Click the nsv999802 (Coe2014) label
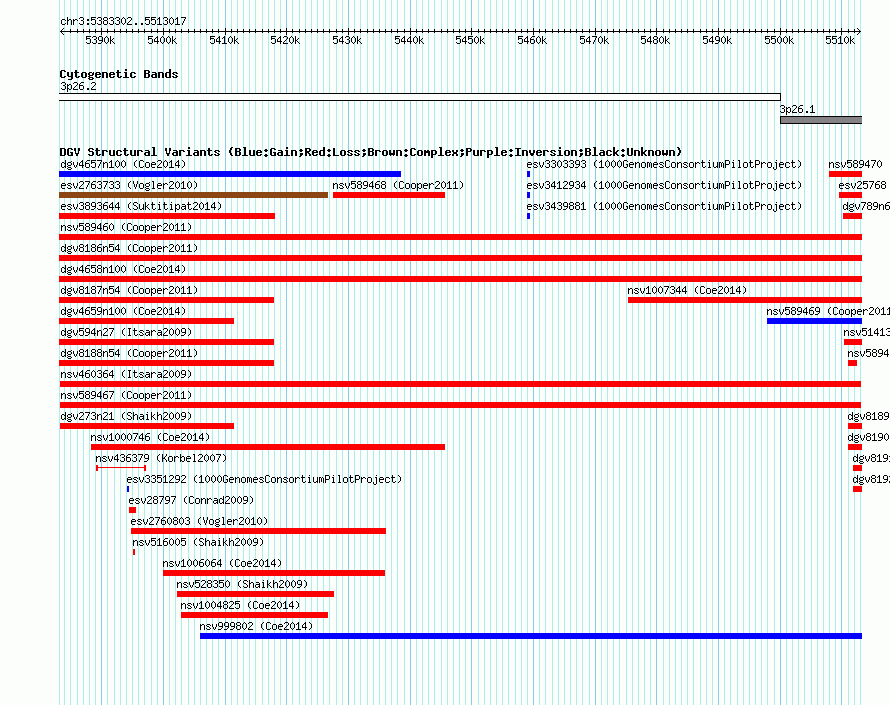 pyautogui.click(x=256, y=626)
